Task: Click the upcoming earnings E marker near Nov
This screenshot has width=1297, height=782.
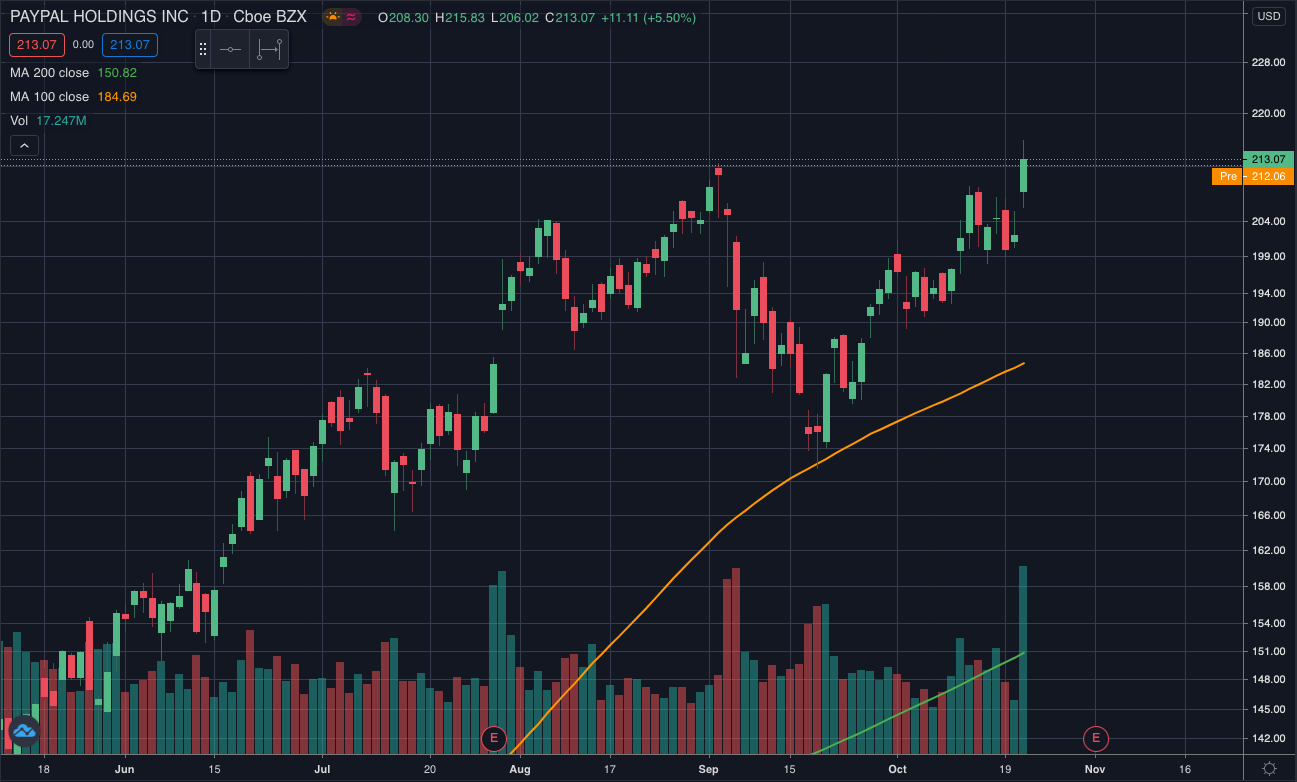Action: pyautogui.click(x=1096, y=739)
